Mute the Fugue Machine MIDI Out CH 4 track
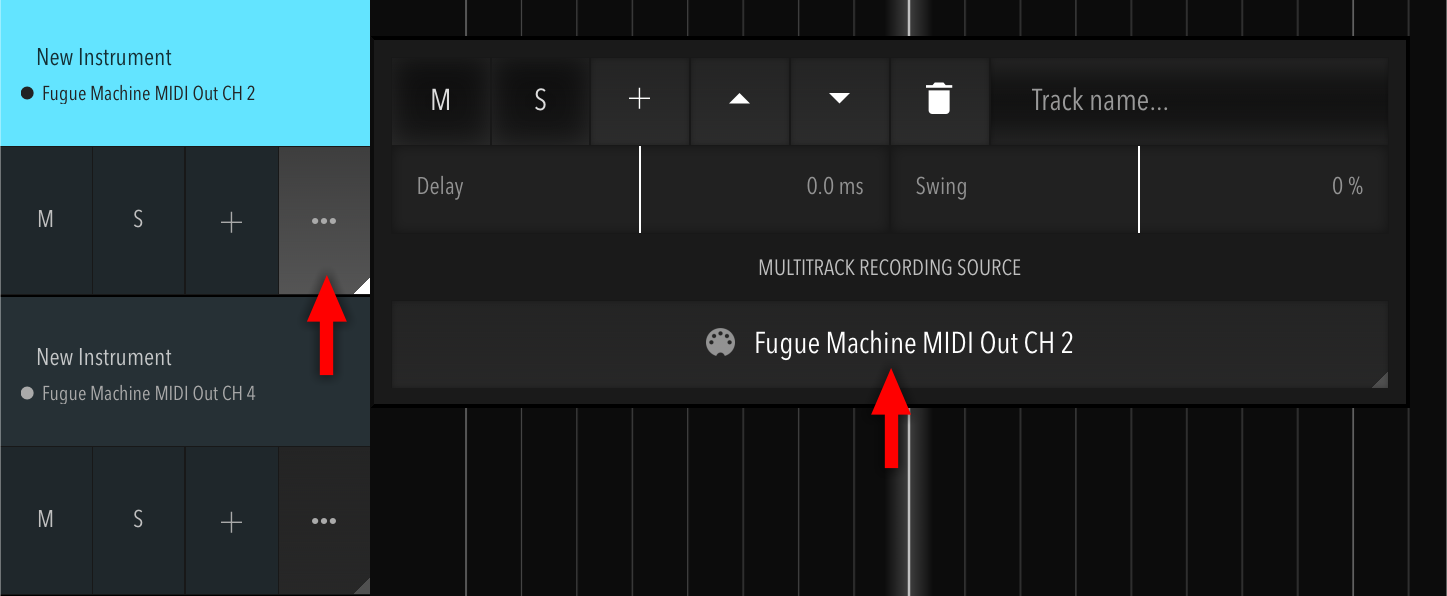 coord(46,520)
